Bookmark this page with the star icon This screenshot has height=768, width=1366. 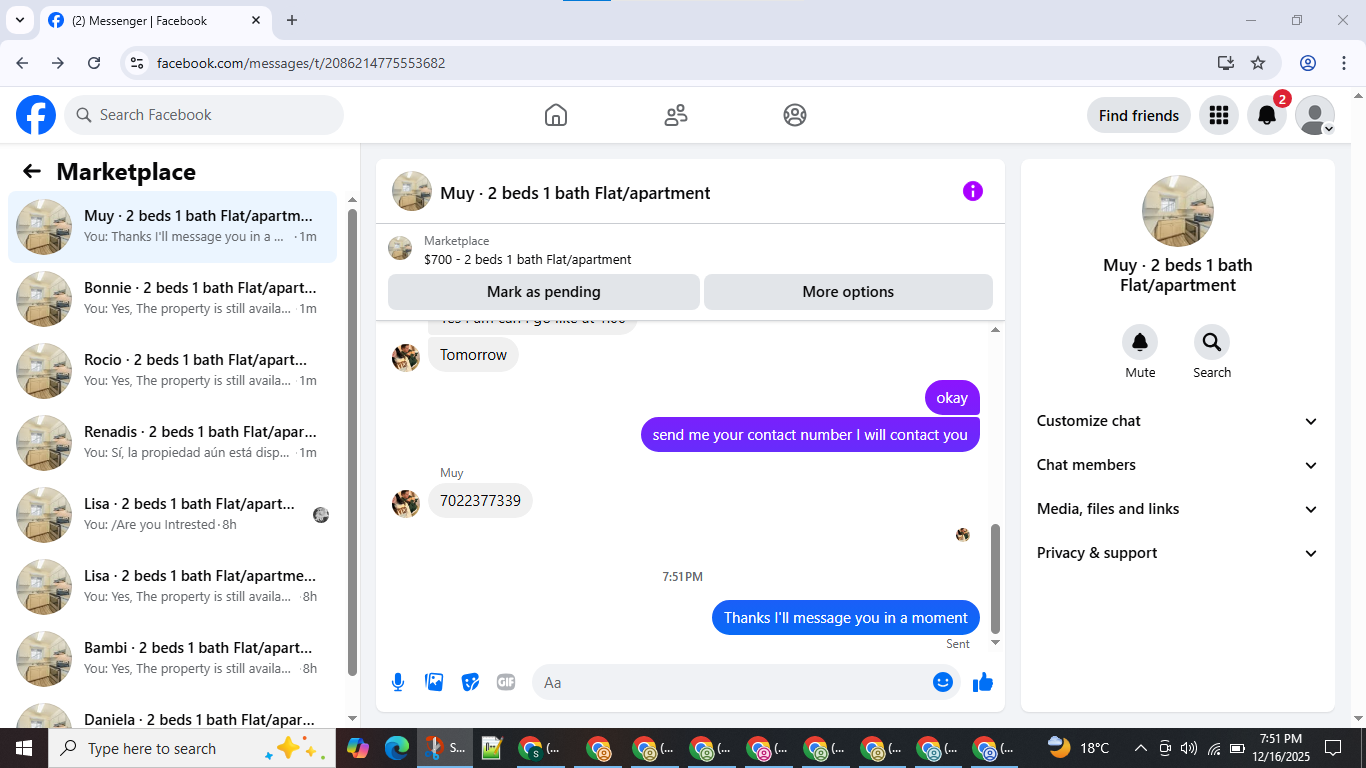tap(1258, 63)
